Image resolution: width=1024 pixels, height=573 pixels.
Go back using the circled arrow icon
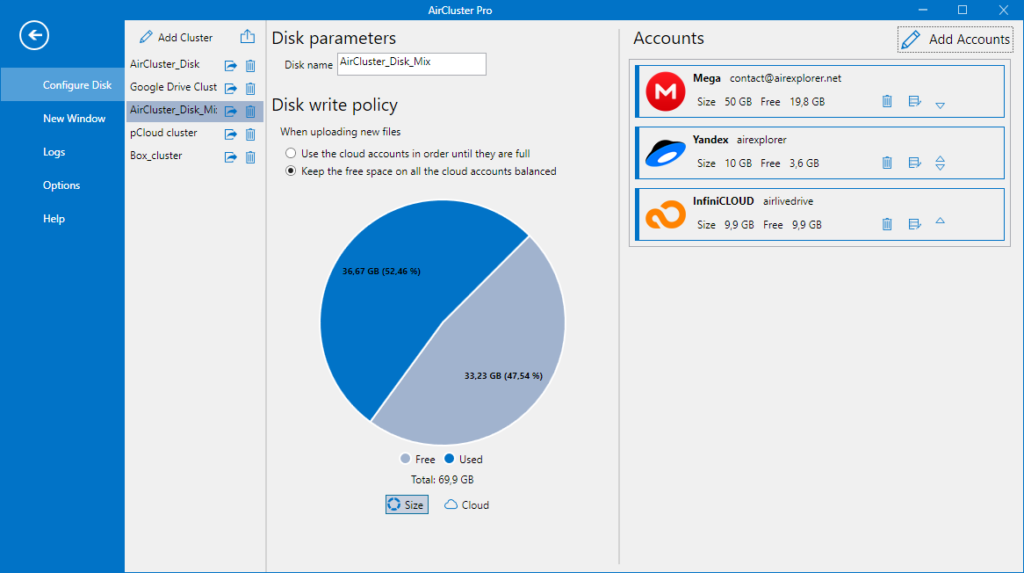tap(34, 35)
